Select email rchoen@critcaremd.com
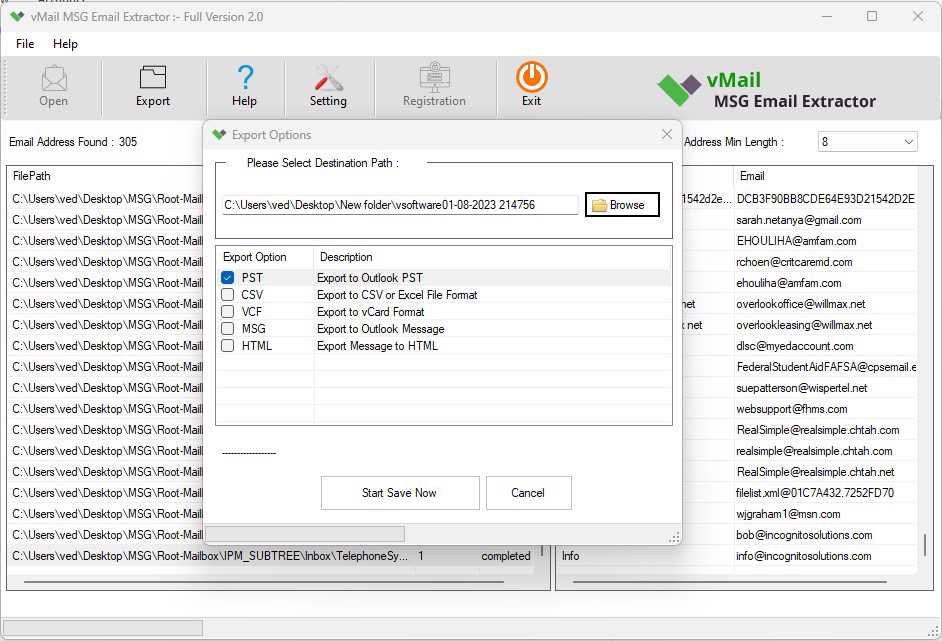Image resolution: width=942 pixels, height=641 pixels. pos(794,262)
